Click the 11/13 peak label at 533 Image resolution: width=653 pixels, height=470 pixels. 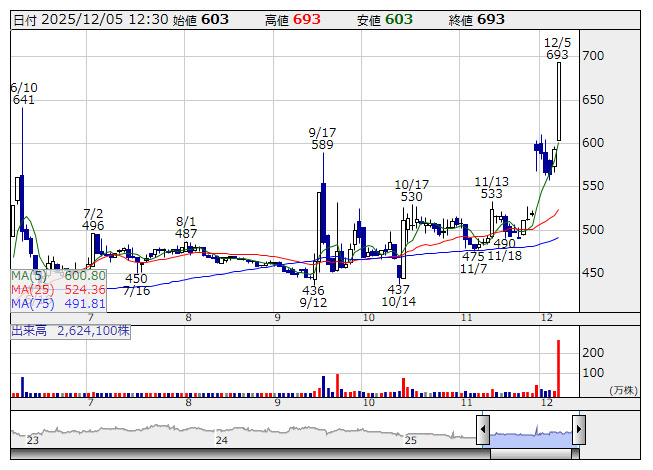click(491, 187)
